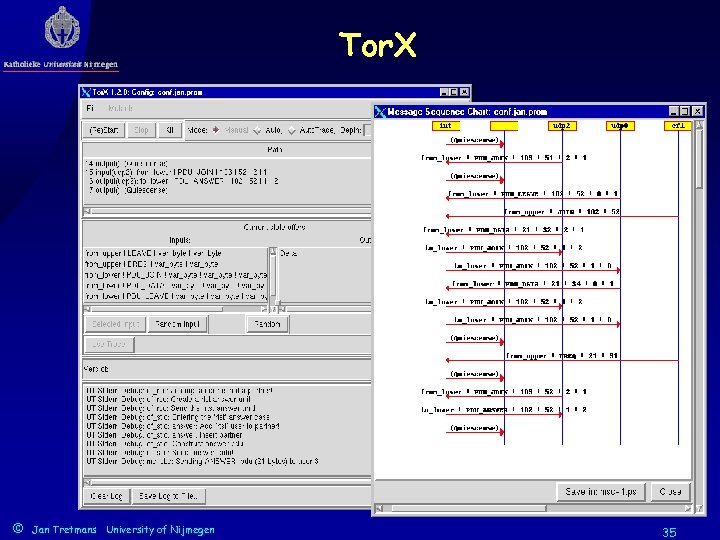Select the cf1 instance header

click(x=678, y=126)
